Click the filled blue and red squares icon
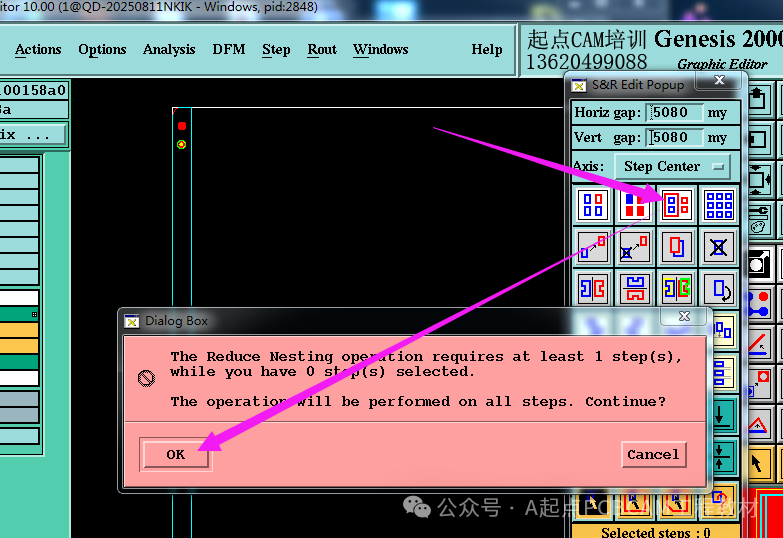Viewport: 783px width, 538px height. coord(635,205)
